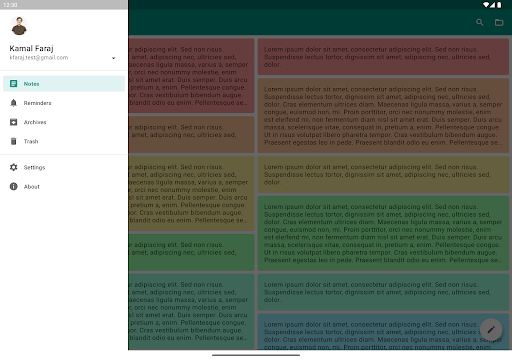The height and width of the screenshot is (360, 512).
Task: Open the short teal note in right column
Action: click(x=383, y=292)
